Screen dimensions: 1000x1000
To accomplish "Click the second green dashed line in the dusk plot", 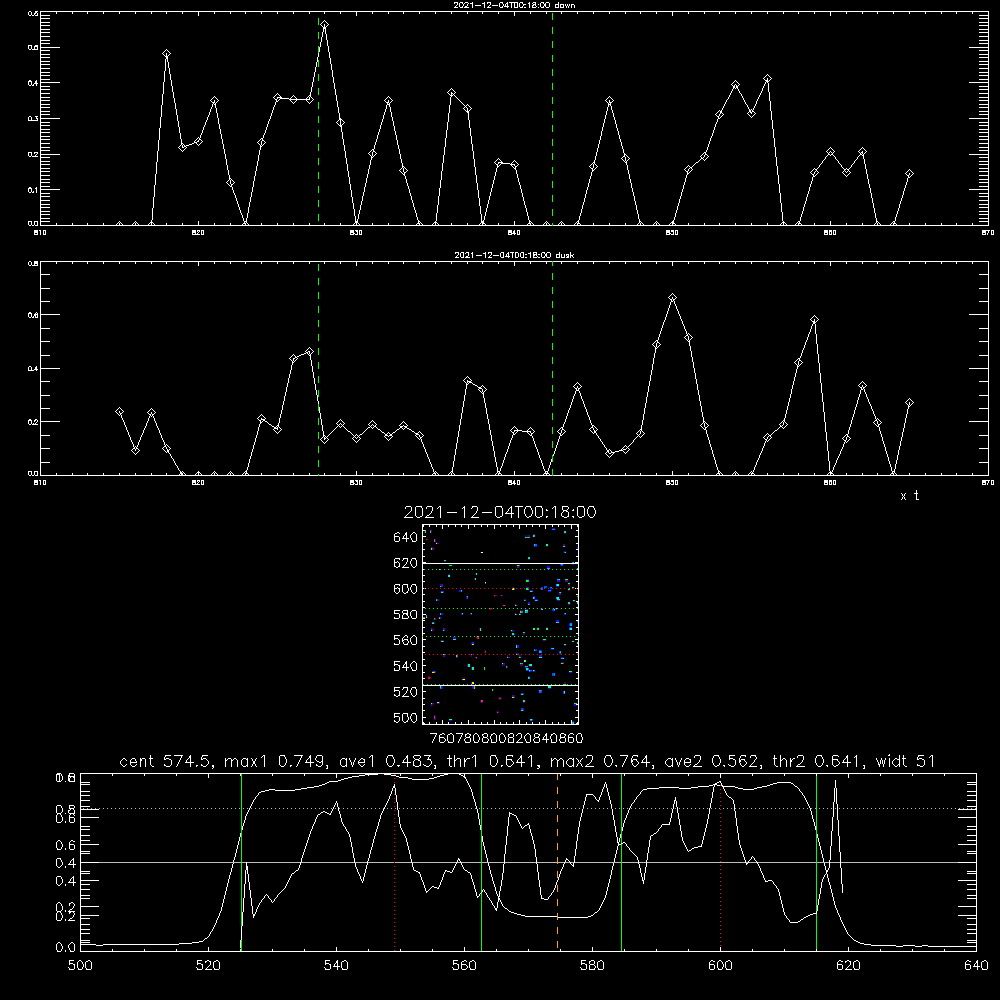I will click(552, 369).
